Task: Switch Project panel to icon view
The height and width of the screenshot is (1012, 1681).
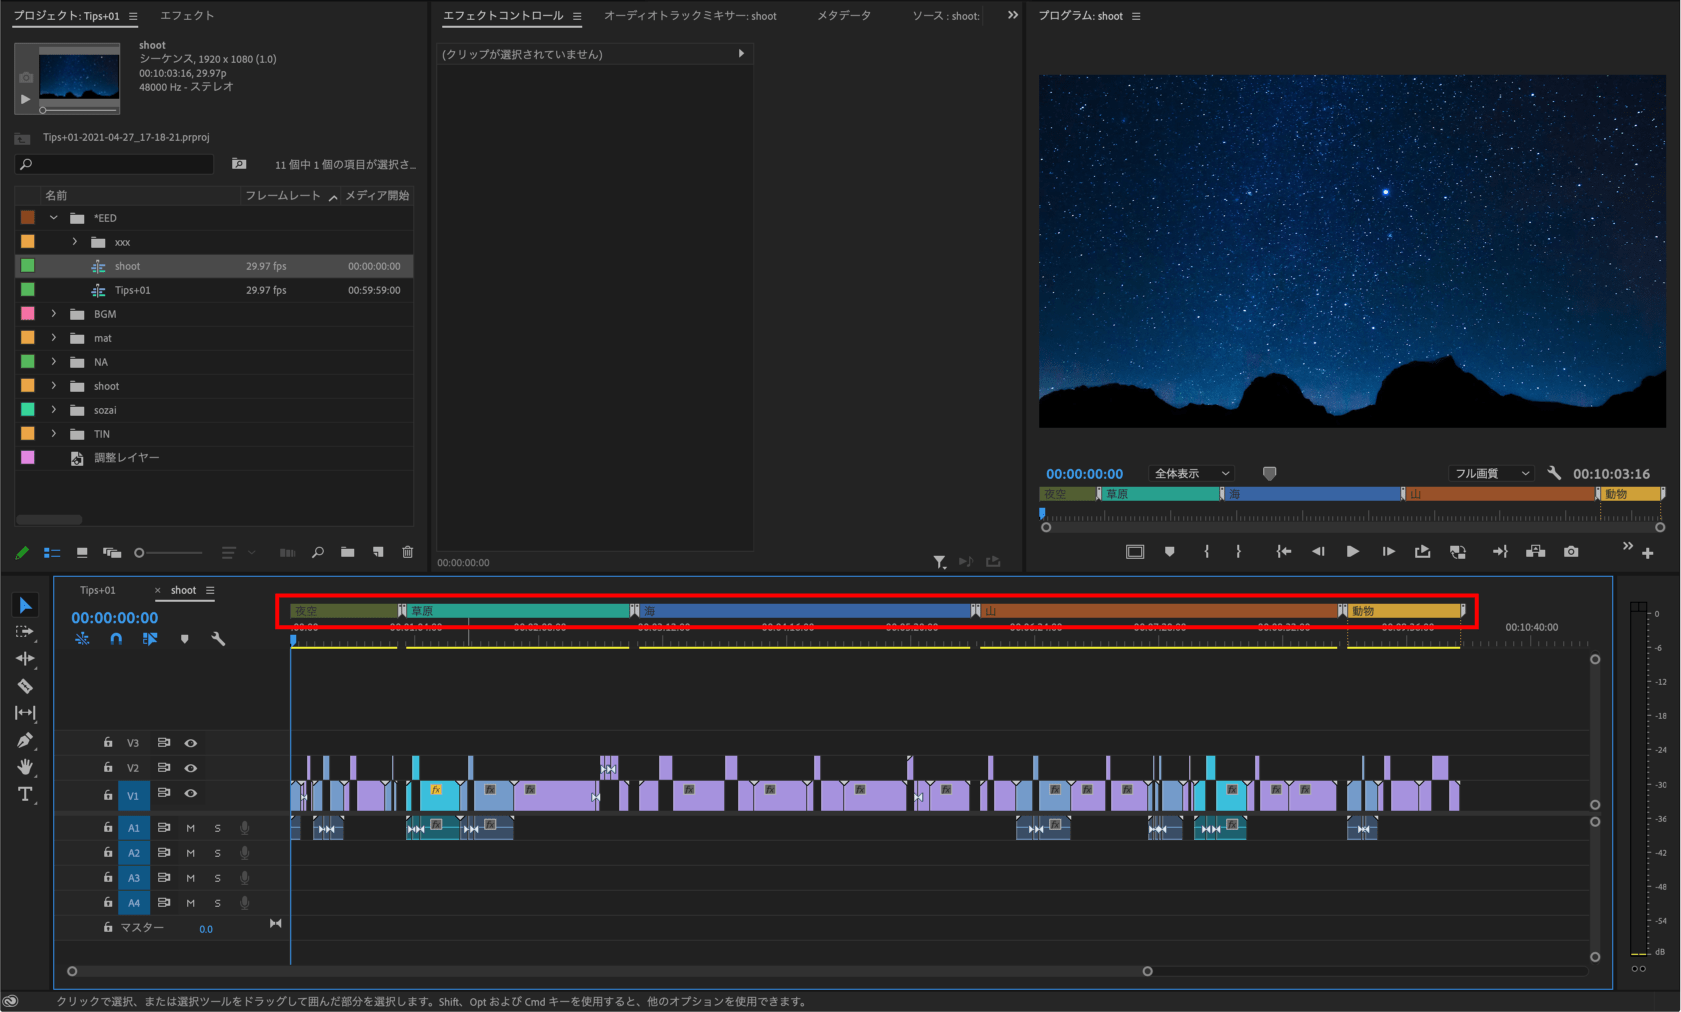Action: click(x=82, y=552)
